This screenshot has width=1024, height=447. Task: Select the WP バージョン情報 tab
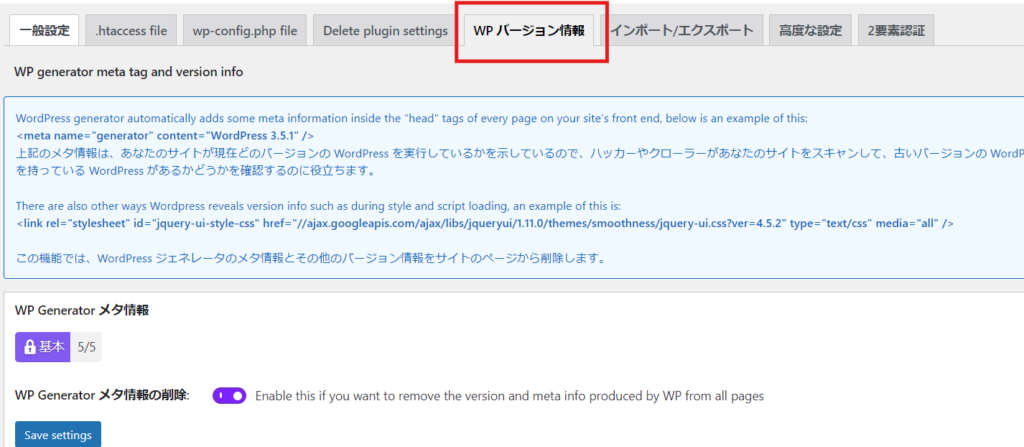pos(532,30)
